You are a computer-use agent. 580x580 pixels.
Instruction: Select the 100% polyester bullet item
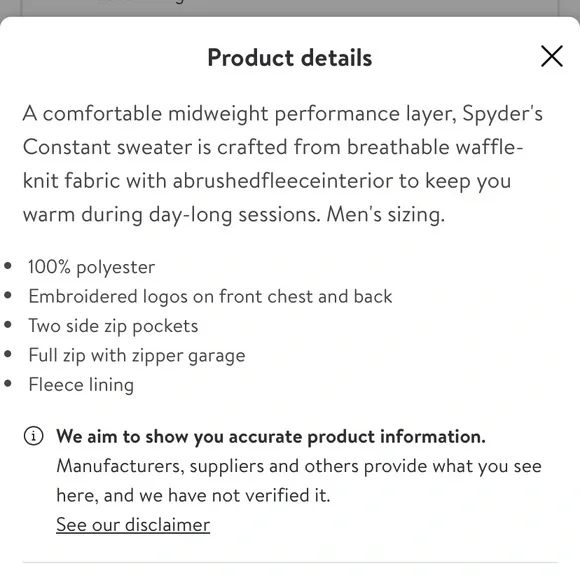point(92,267)
